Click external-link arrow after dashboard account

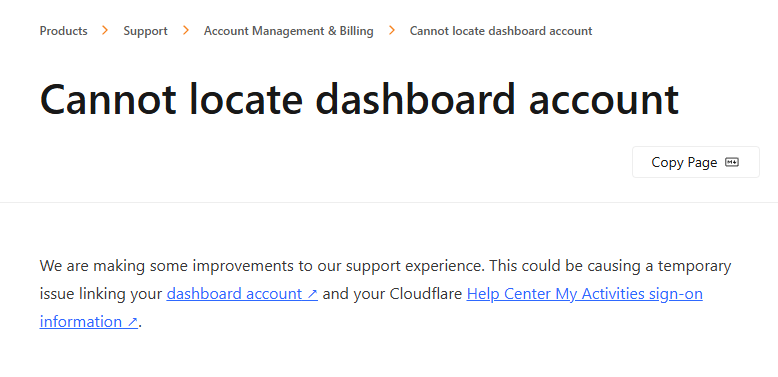(x=312, y=294)
